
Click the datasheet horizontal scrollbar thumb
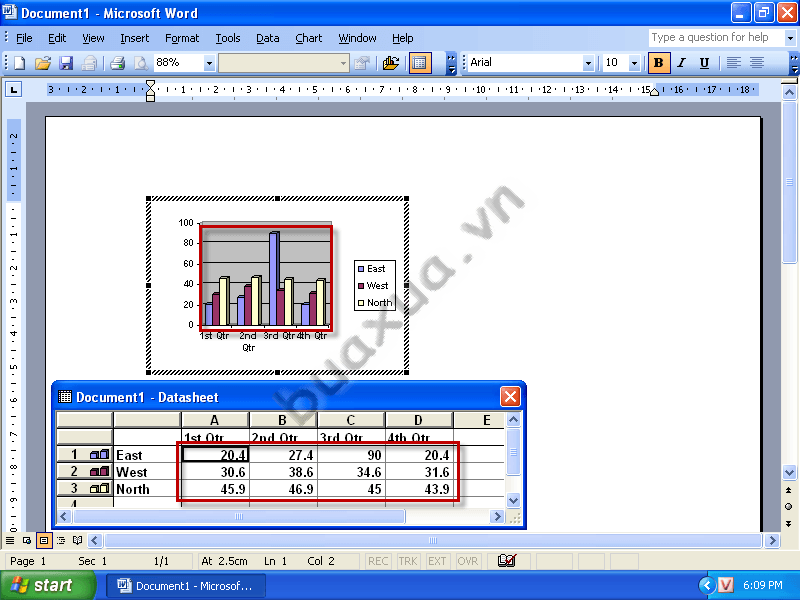click(239, 516)
